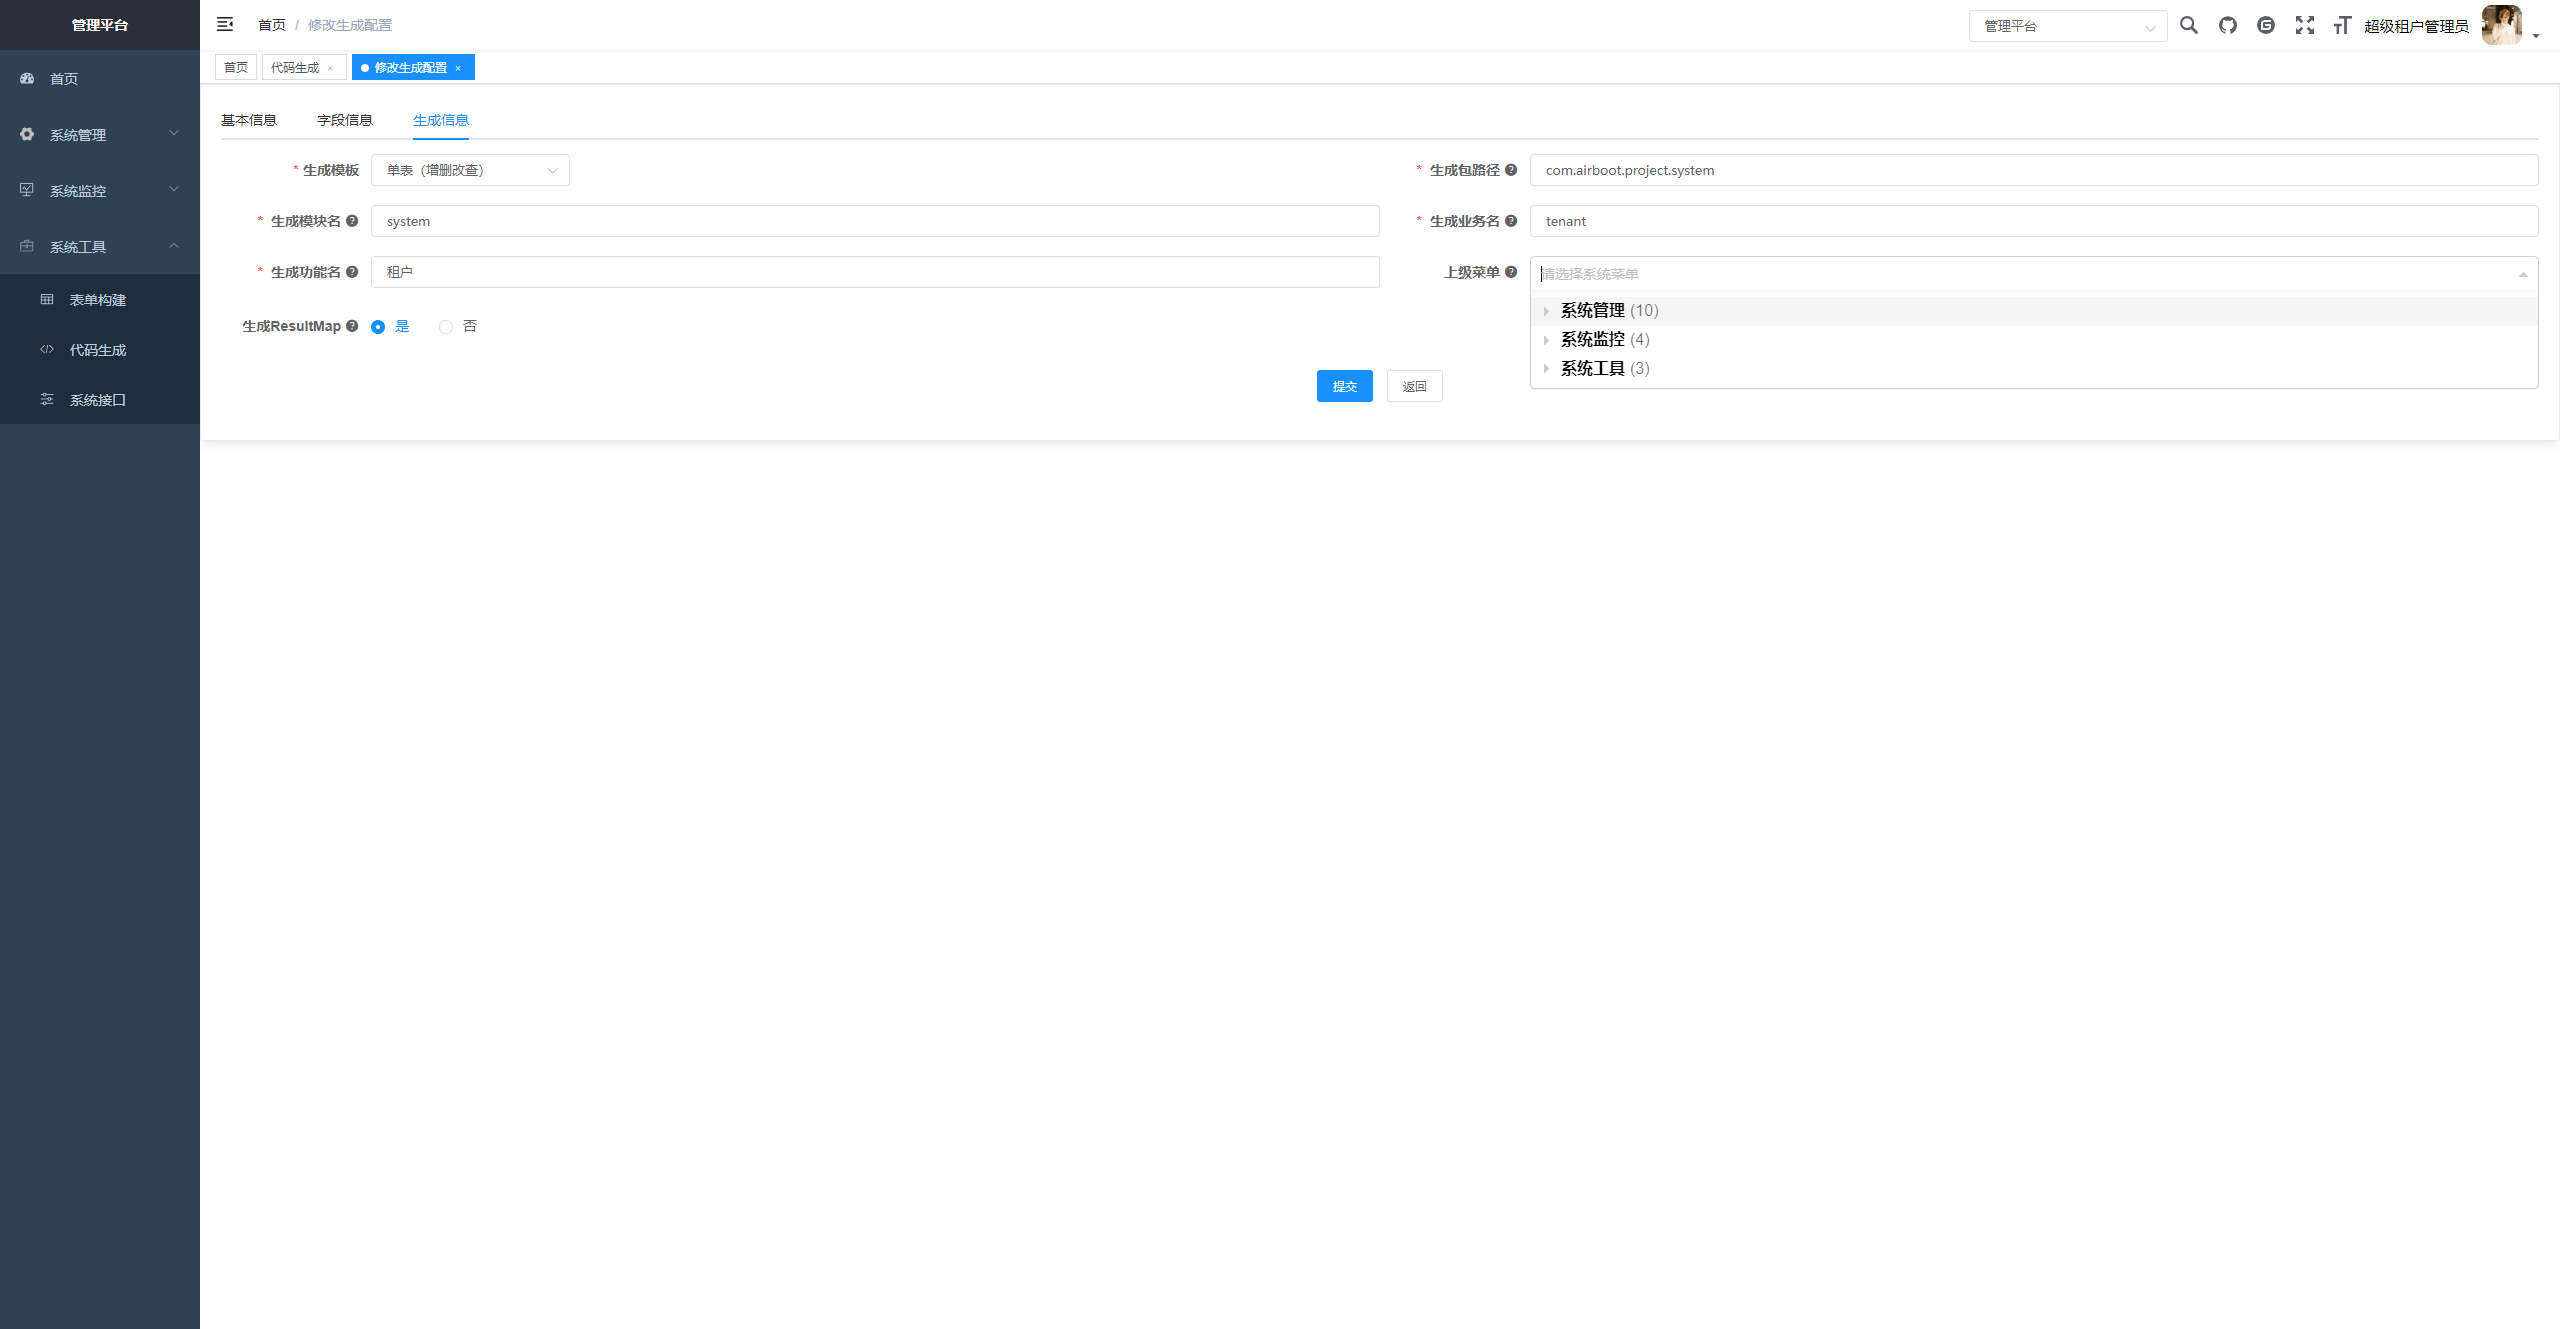Screen dimensions: 2560x1329
Task: Click the 生成包路径 help icon
Action: pyautogui.click(x=1511, y=170)
